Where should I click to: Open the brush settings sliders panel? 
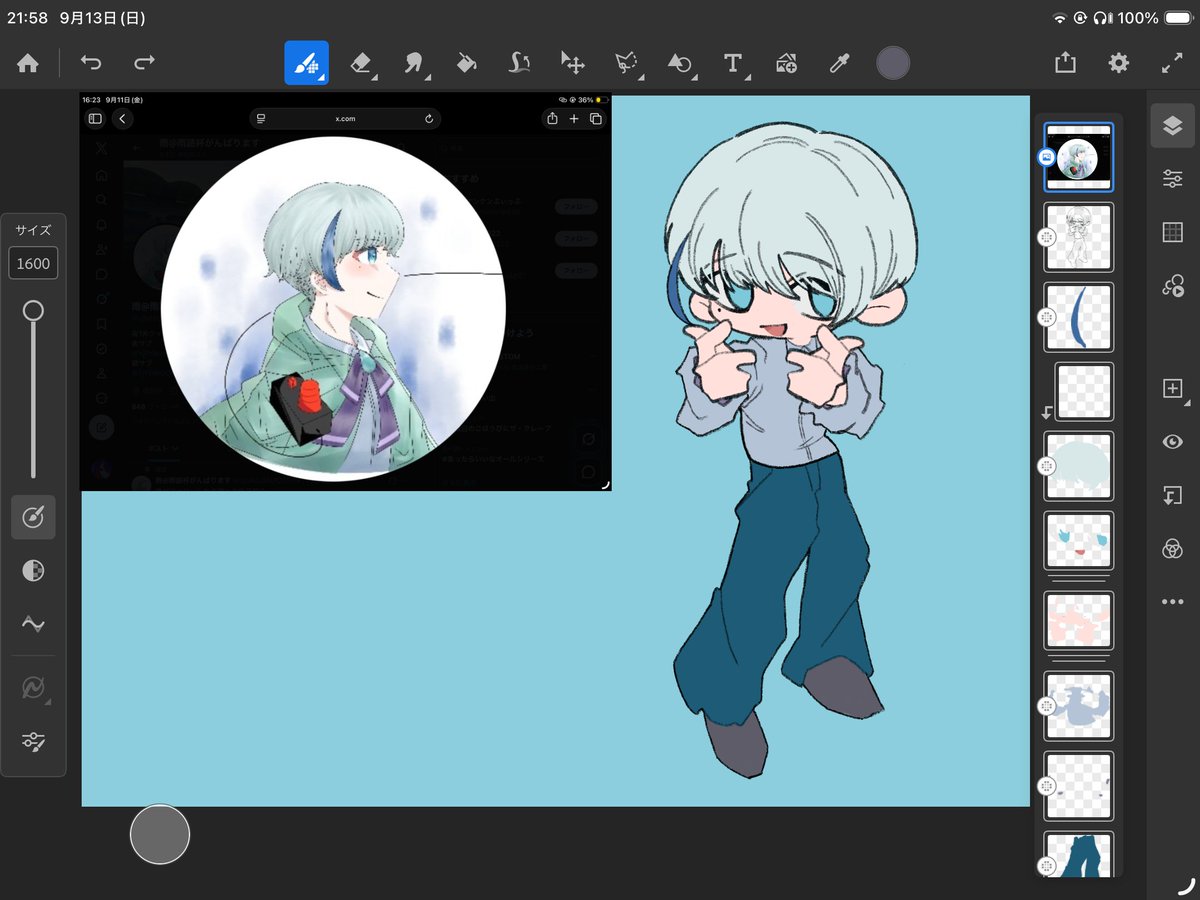(x=33, y=741)
